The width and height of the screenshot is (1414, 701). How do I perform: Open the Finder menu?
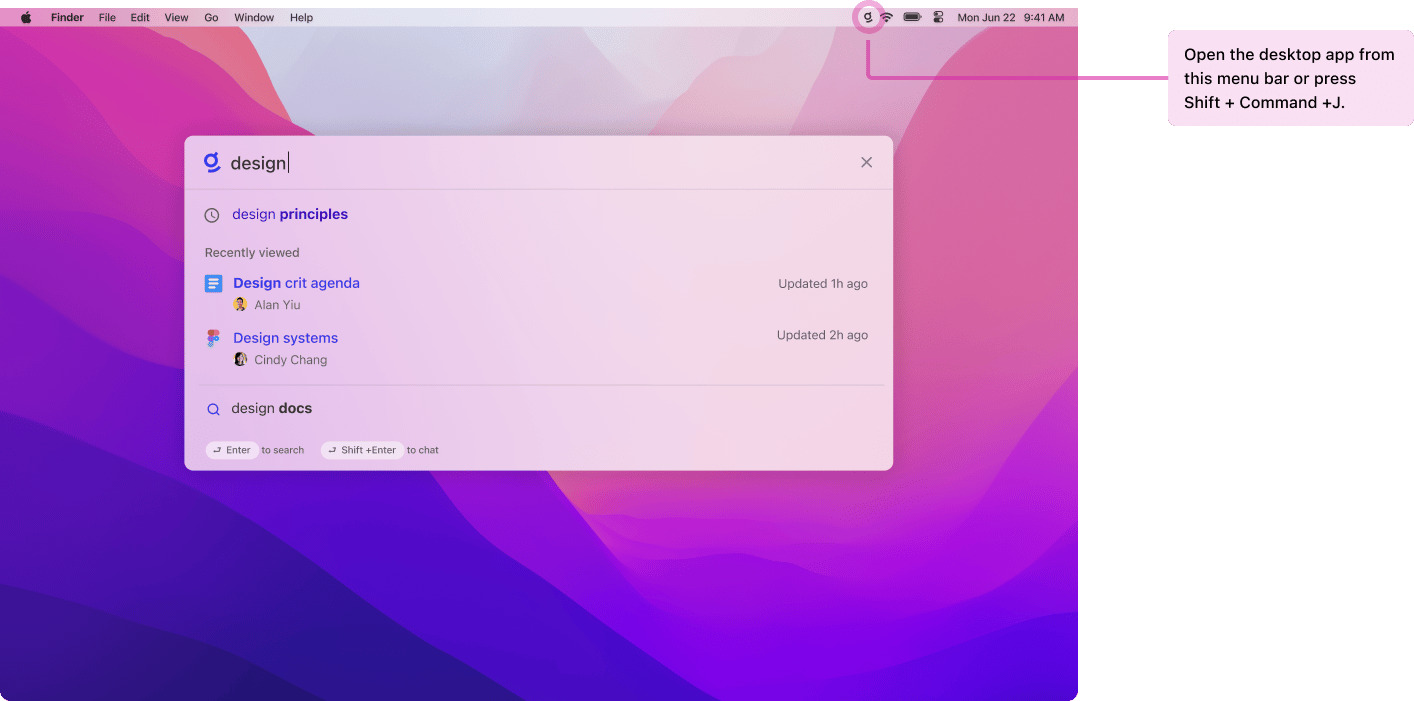click(x=67, y=17)
